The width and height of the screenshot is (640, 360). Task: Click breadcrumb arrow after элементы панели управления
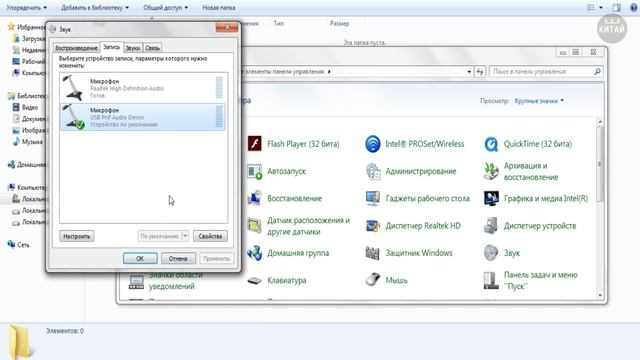(329, 71)
